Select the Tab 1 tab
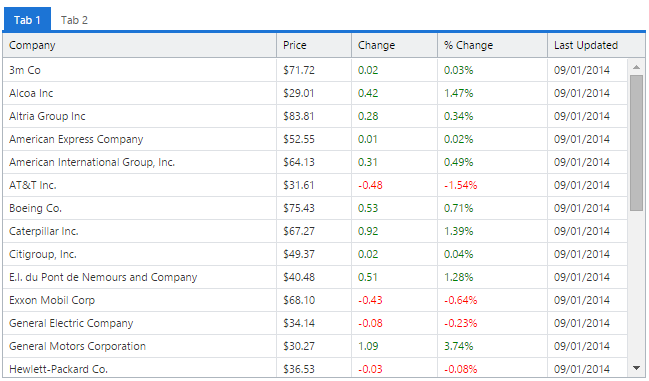This screenshot has height=381, width=649. [x=27, y=20]
